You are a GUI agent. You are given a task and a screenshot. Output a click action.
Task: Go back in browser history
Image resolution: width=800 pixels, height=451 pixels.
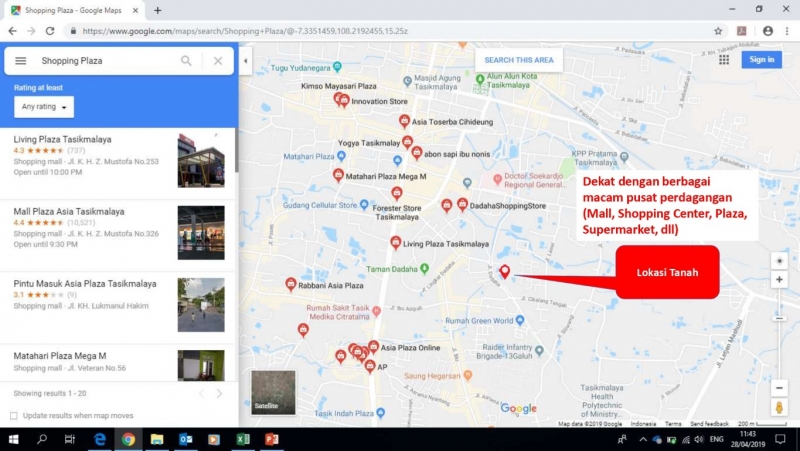click(x=13, y=31)
